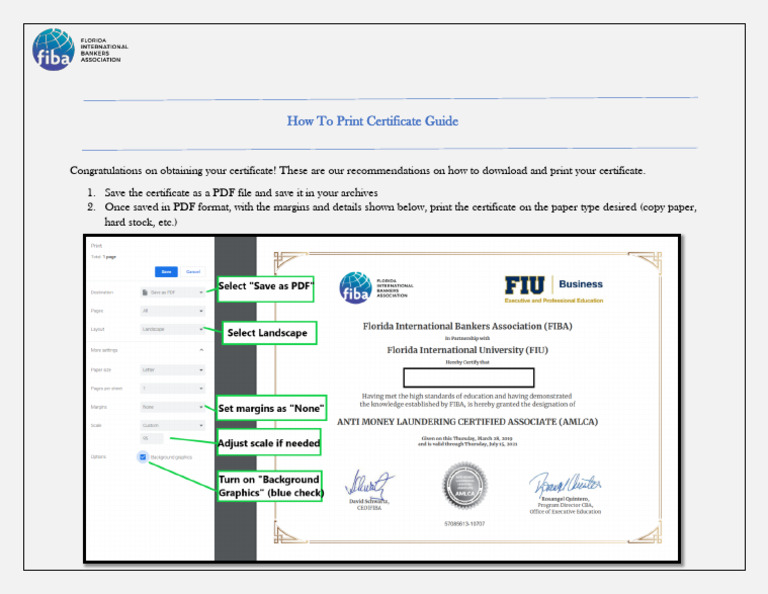
Task: Click 'Florida International Bankers Association (FIBA)' certificate line
Action: tap(467, 326)
